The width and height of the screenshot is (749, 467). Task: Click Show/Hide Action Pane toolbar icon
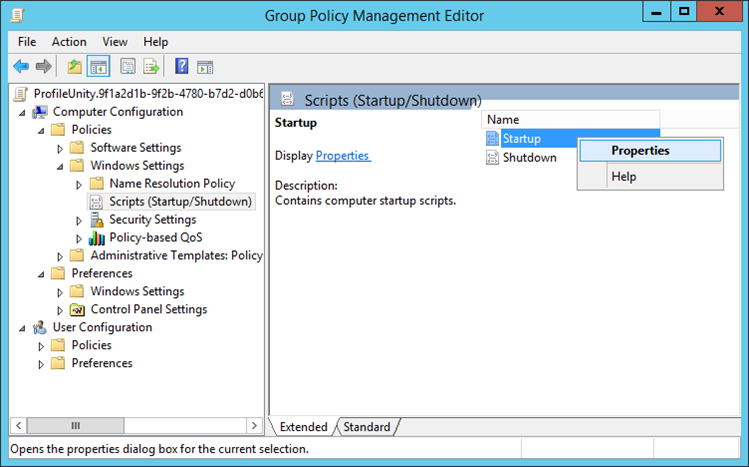(x=205, y=67)
